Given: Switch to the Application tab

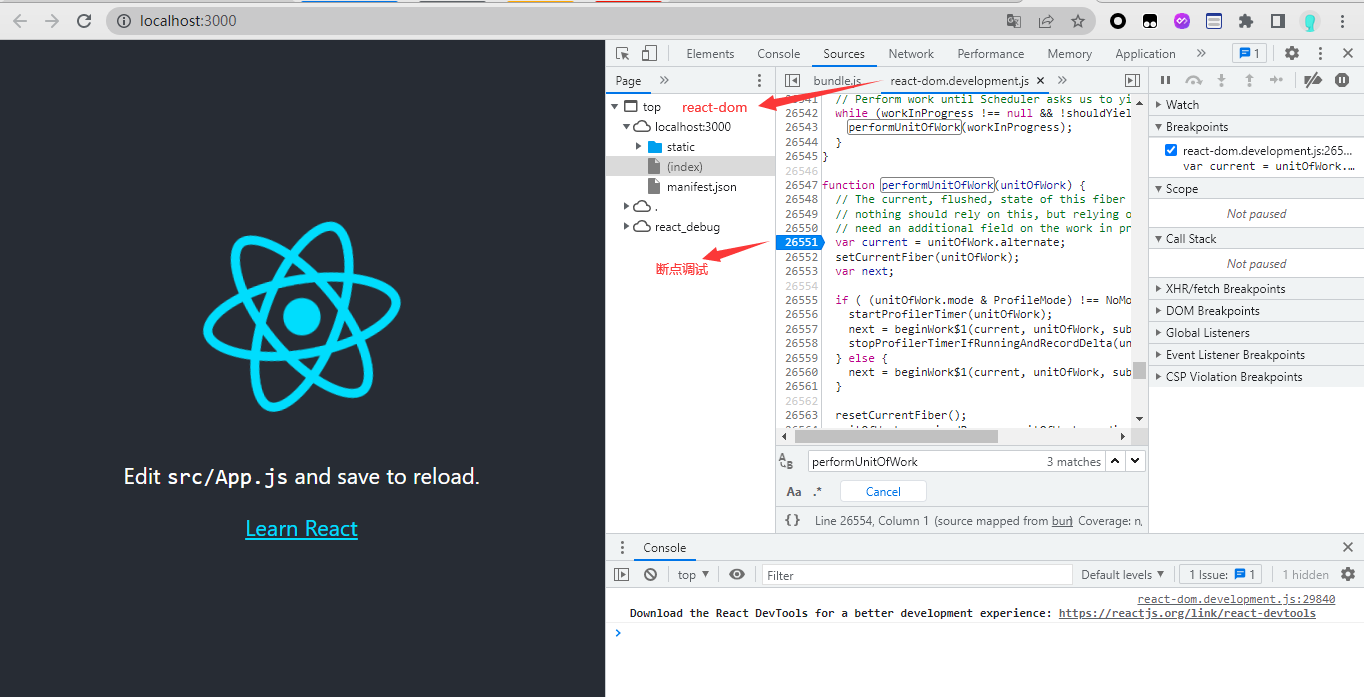Looking at the screenshot, I should point(1145,54).
